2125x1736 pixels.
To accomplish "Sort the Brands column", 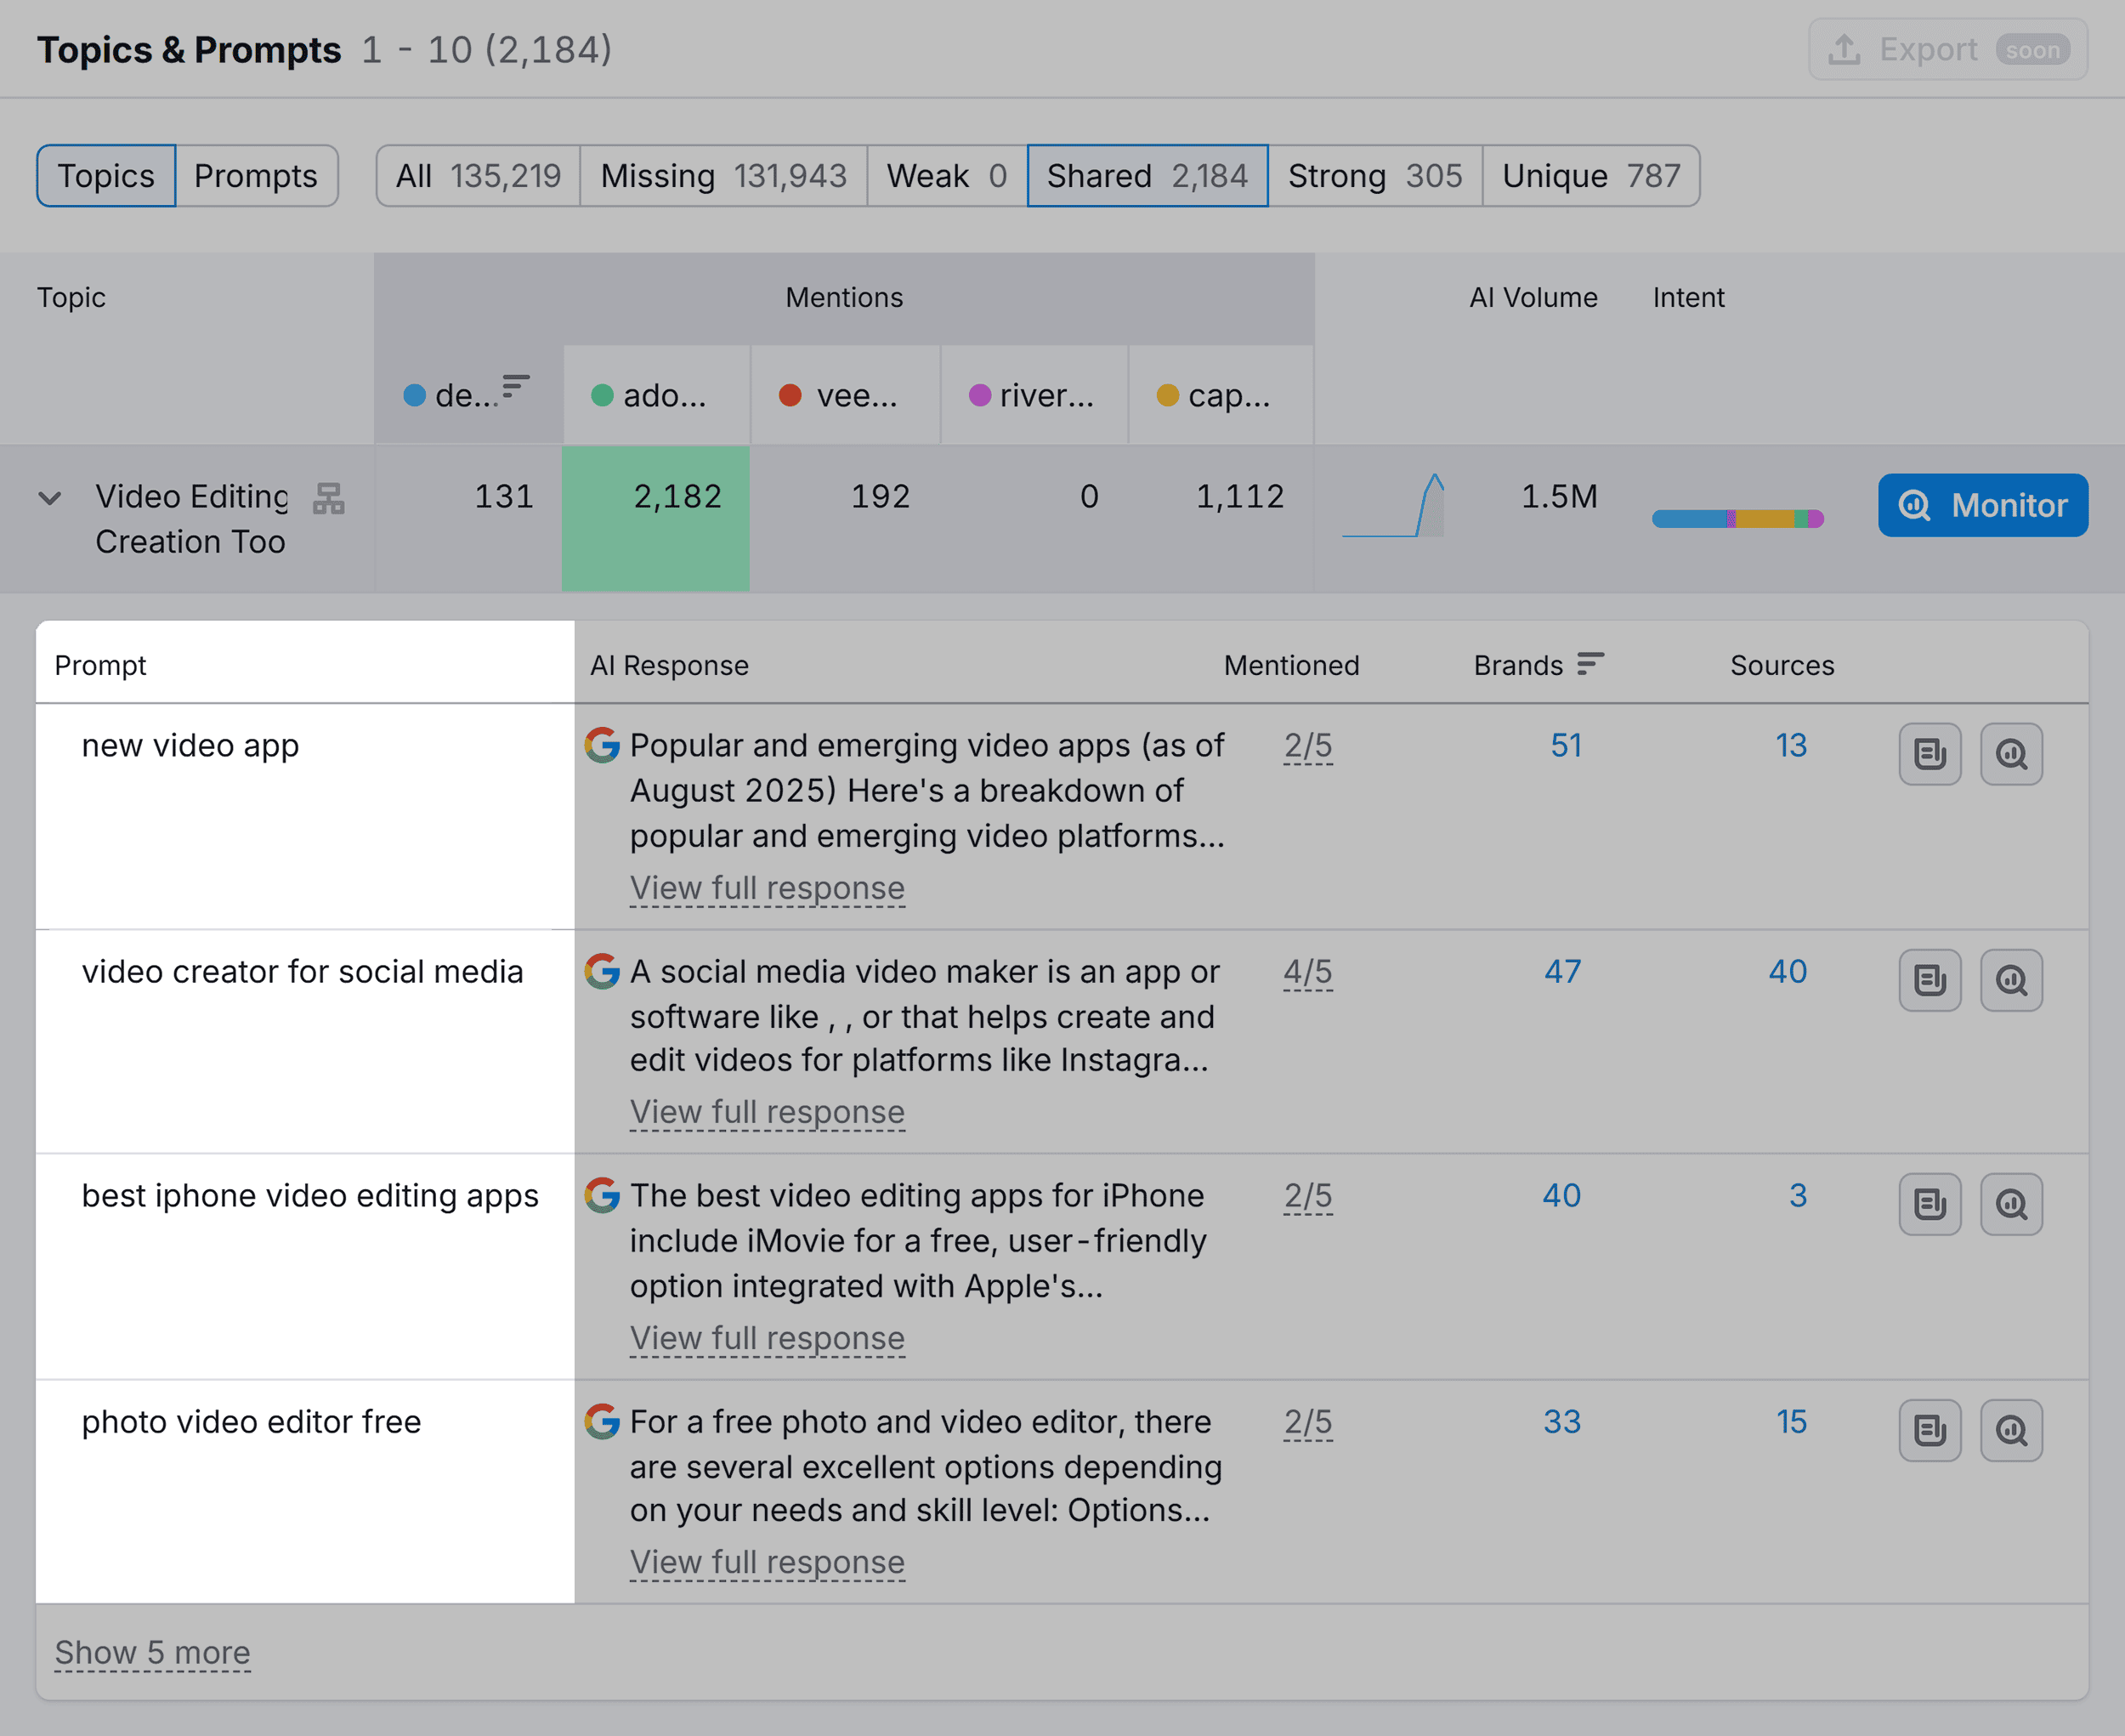I will (x=1589, y=663).
